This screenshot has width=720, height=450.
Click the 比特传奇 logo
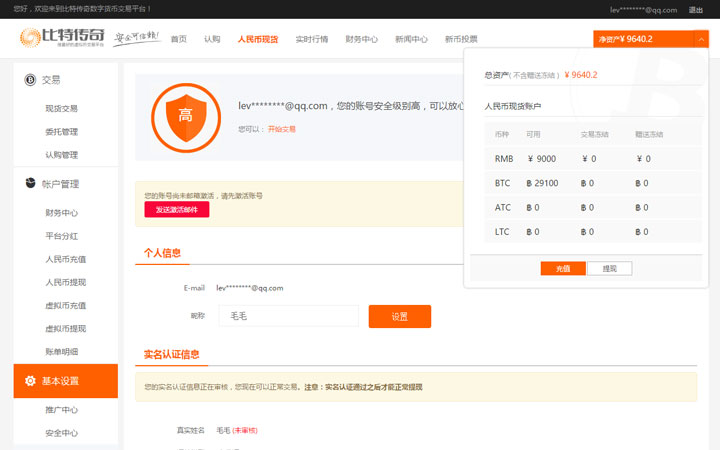pos(62,37)
